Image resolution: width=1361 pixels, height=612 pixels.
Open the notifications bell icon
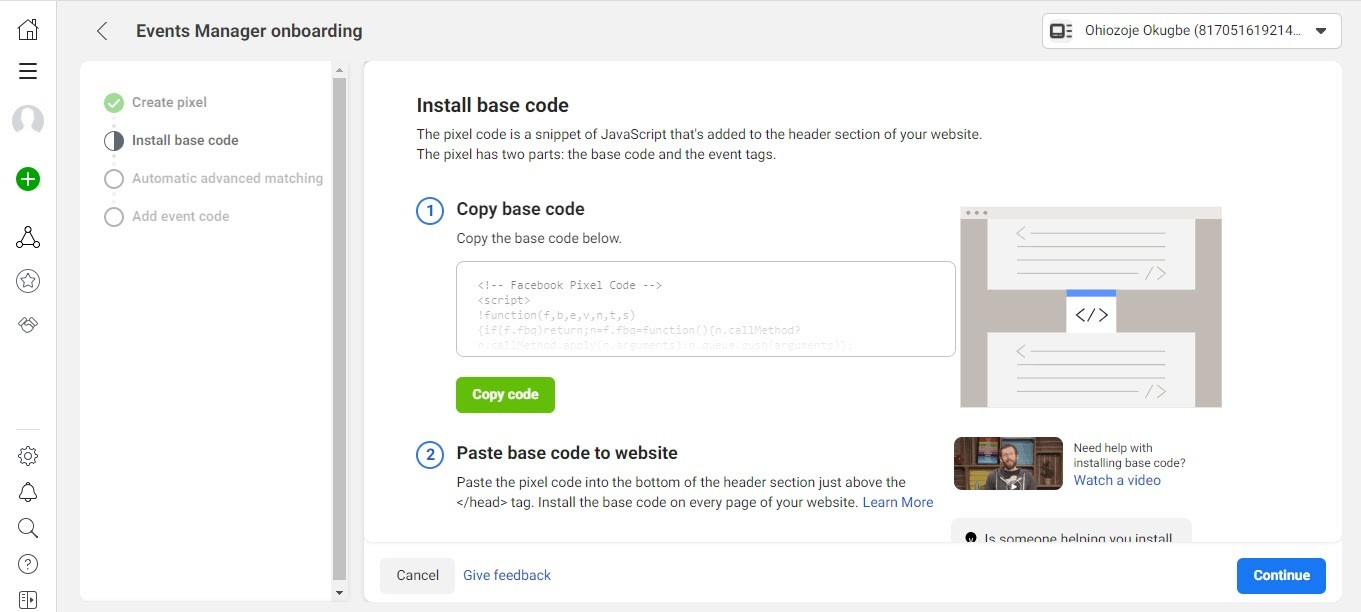click(x=28, y=492)
